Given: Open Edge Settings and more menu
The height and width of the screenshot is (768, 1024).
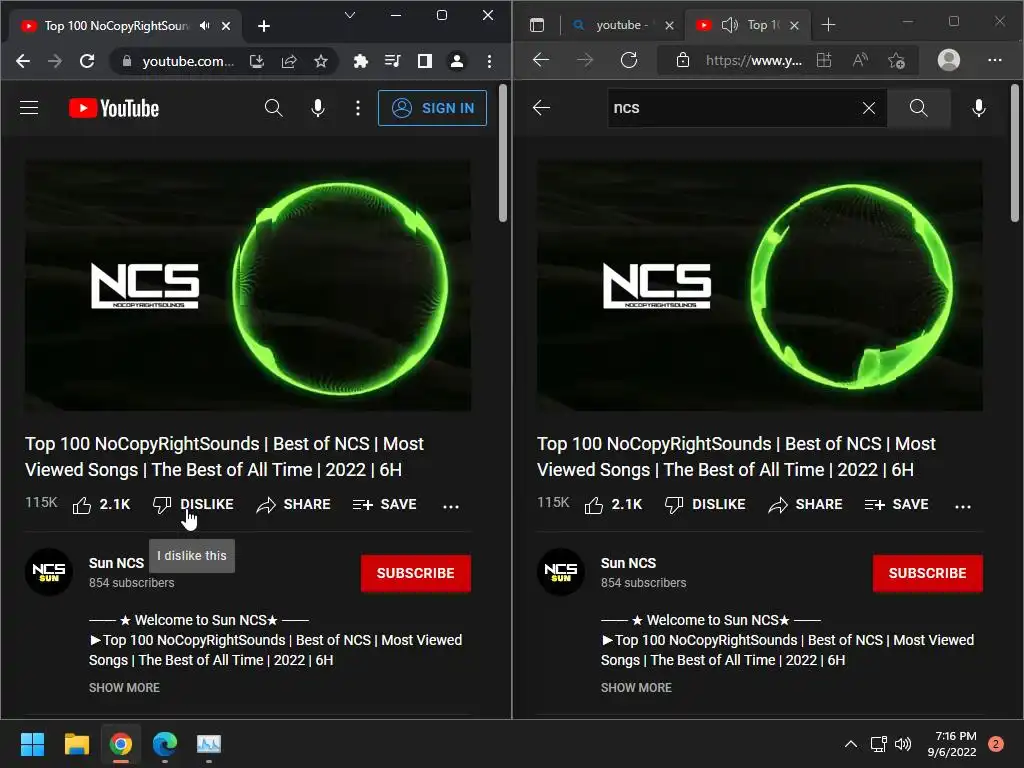Looking at the screenshot, I should (995, 60).
